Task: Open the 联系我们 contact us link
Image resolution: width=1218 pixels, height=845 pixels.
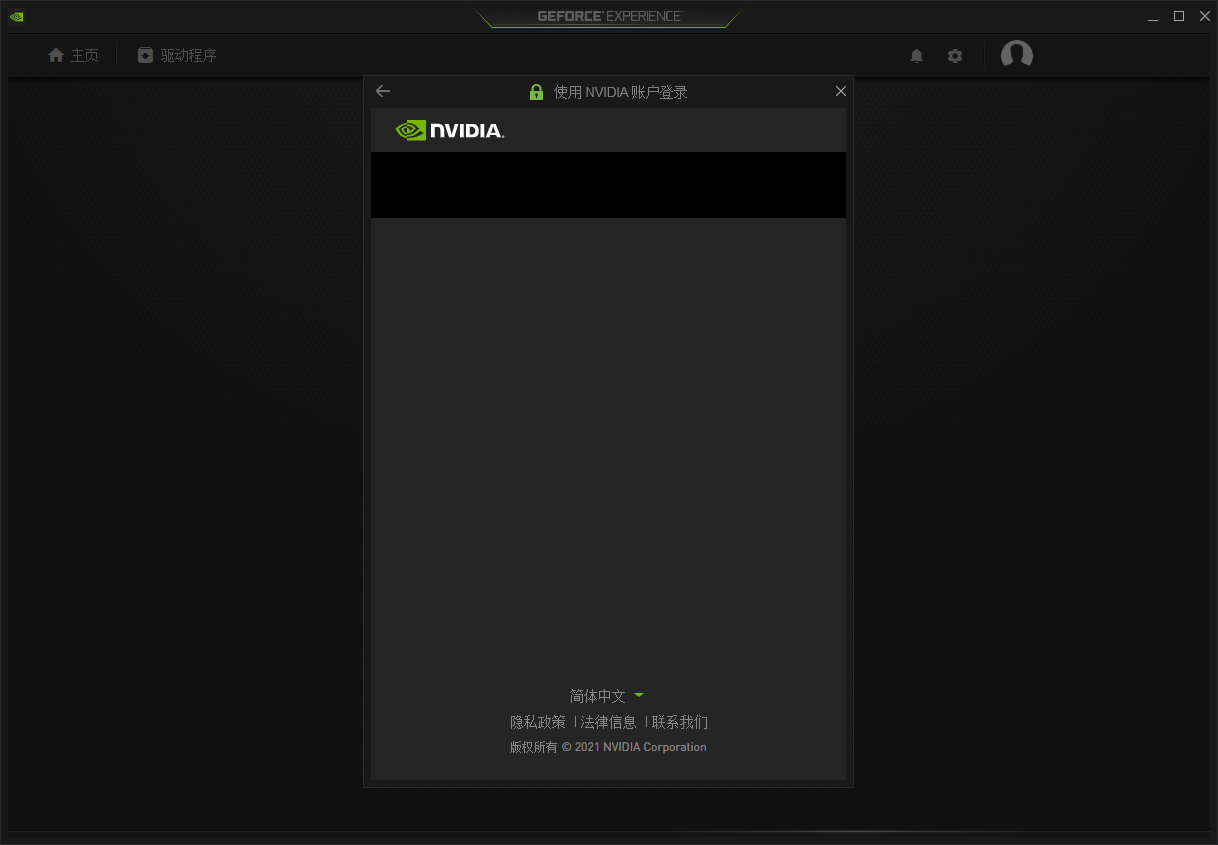Action: (680, 722)
